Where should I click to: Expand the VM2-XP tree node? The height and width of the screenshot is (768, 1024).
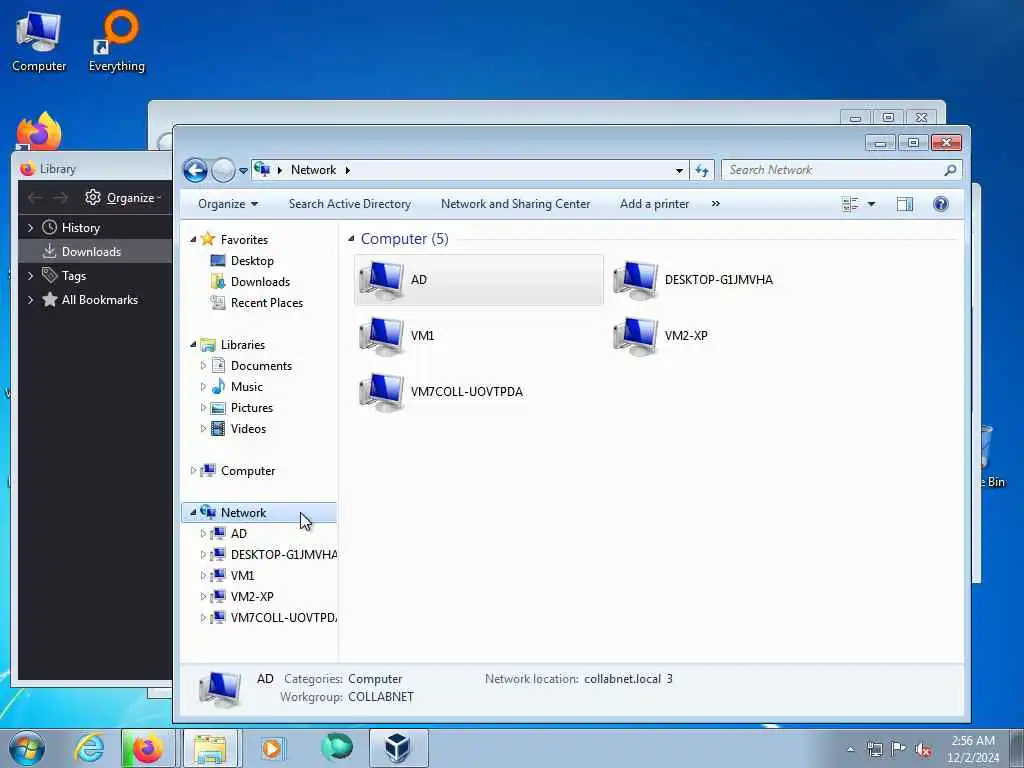tap(203, 596)
